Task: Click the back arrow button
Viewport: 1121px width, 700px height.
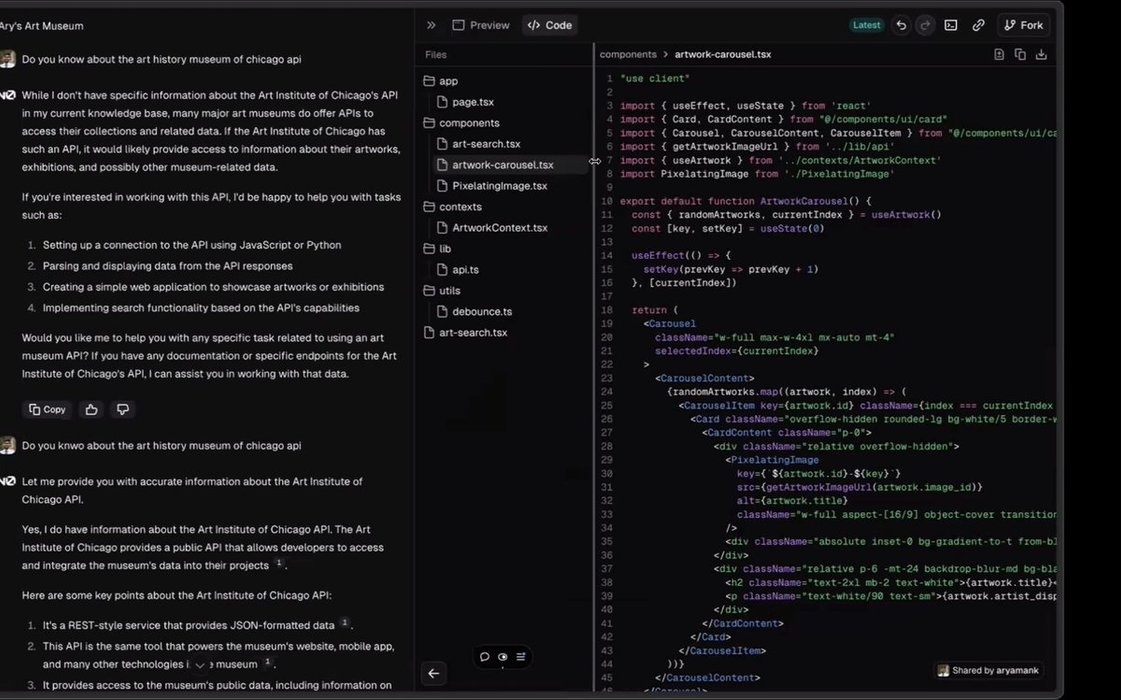Action: [x=433, y=674]
